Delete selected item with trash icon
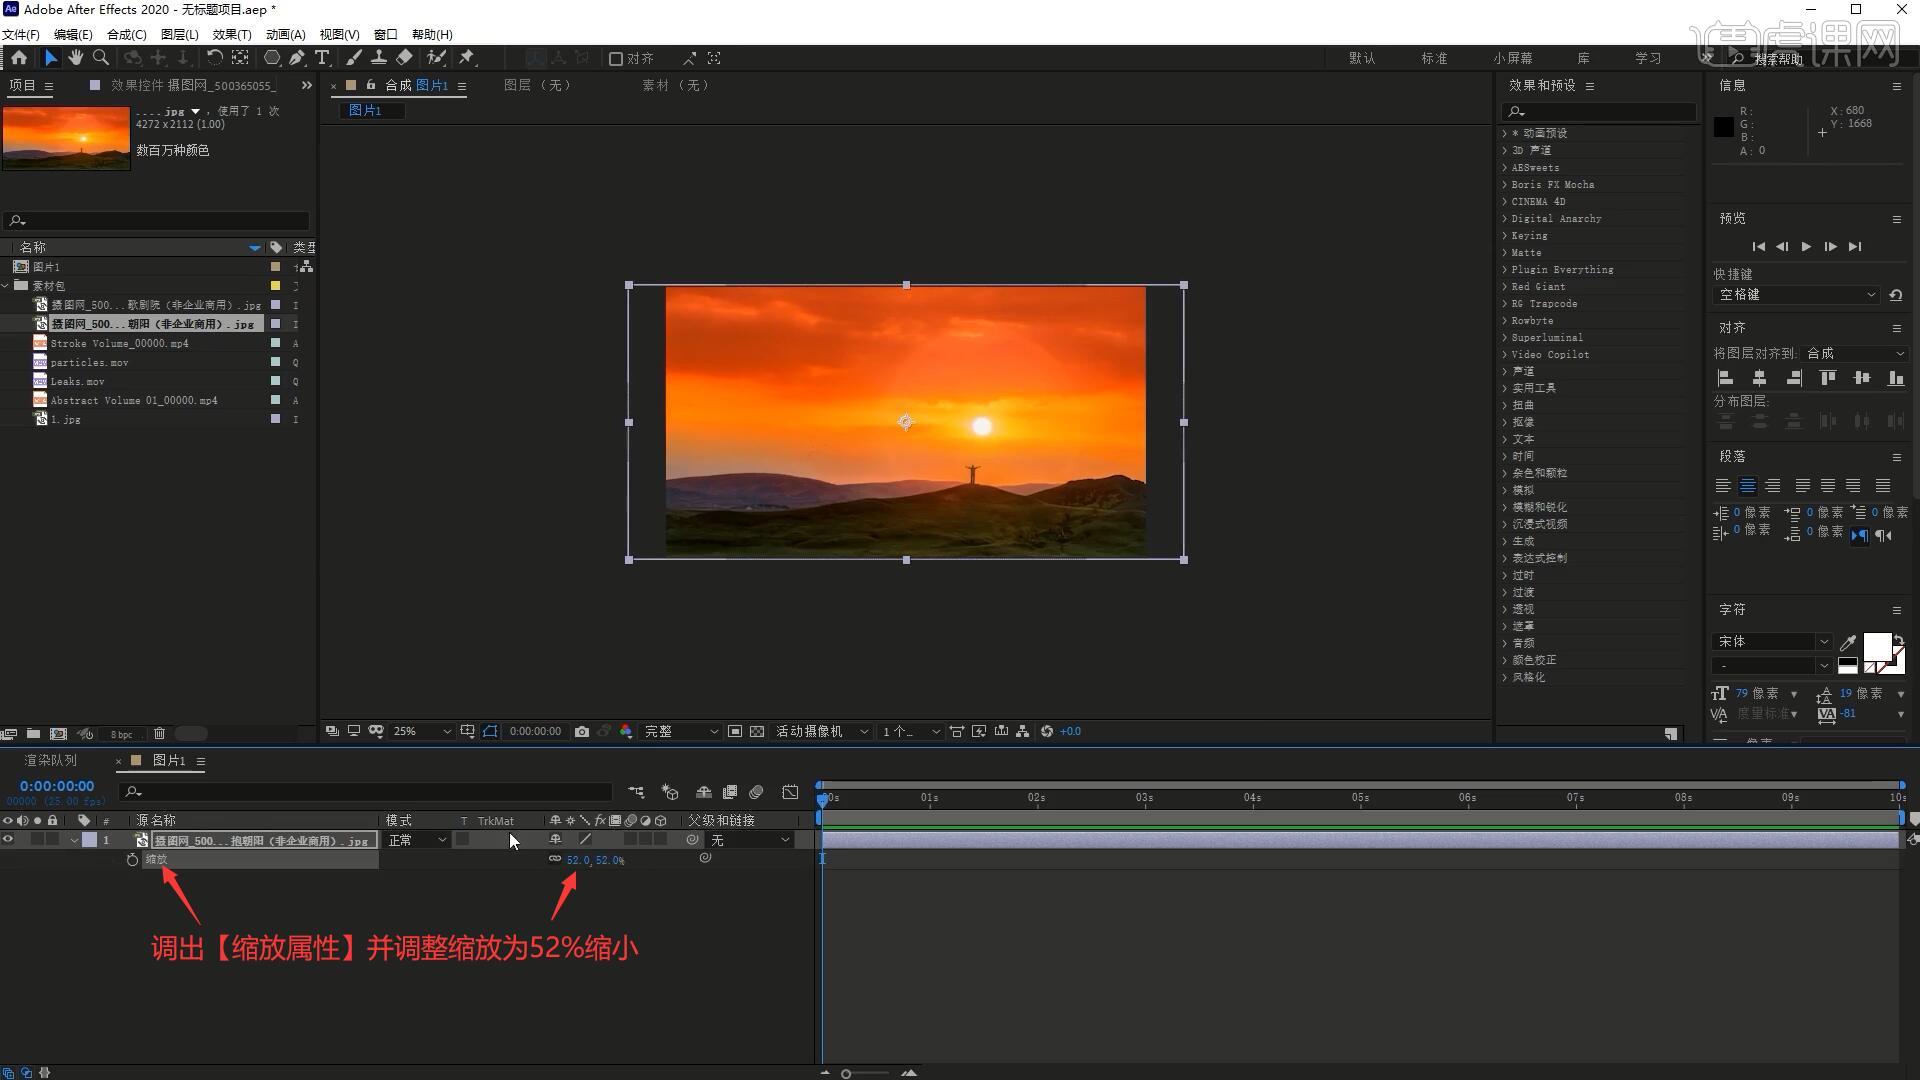Viewport: 1920px width, 1080px height. pos(159,734)
